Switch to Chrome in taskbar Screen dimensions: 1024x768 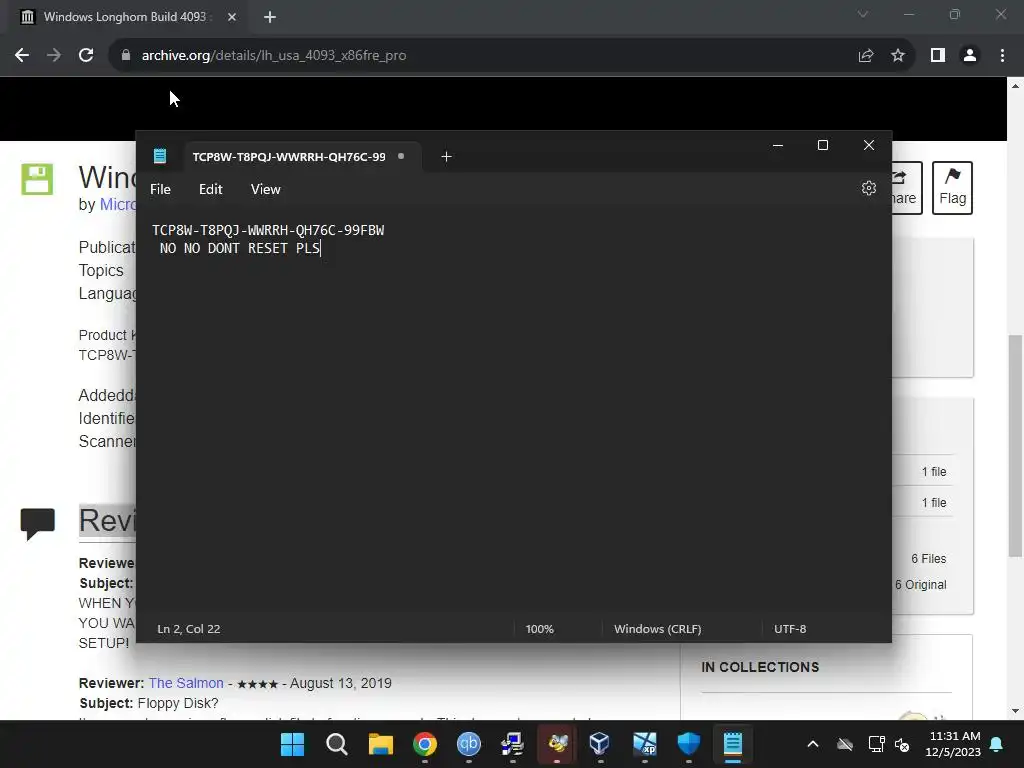point(424,744)
